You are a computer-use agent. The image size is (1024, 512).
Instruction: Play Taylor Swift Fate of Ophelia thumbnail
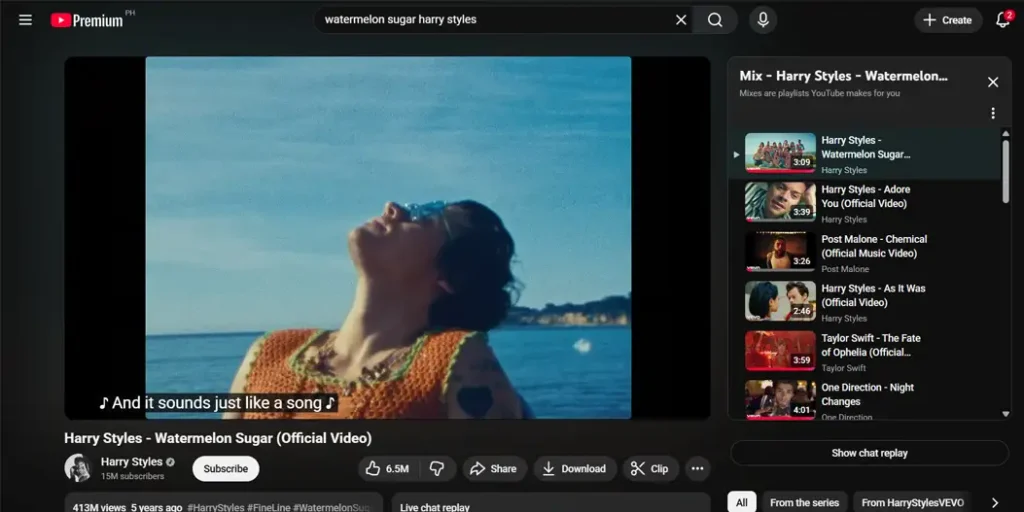(780, 351)
